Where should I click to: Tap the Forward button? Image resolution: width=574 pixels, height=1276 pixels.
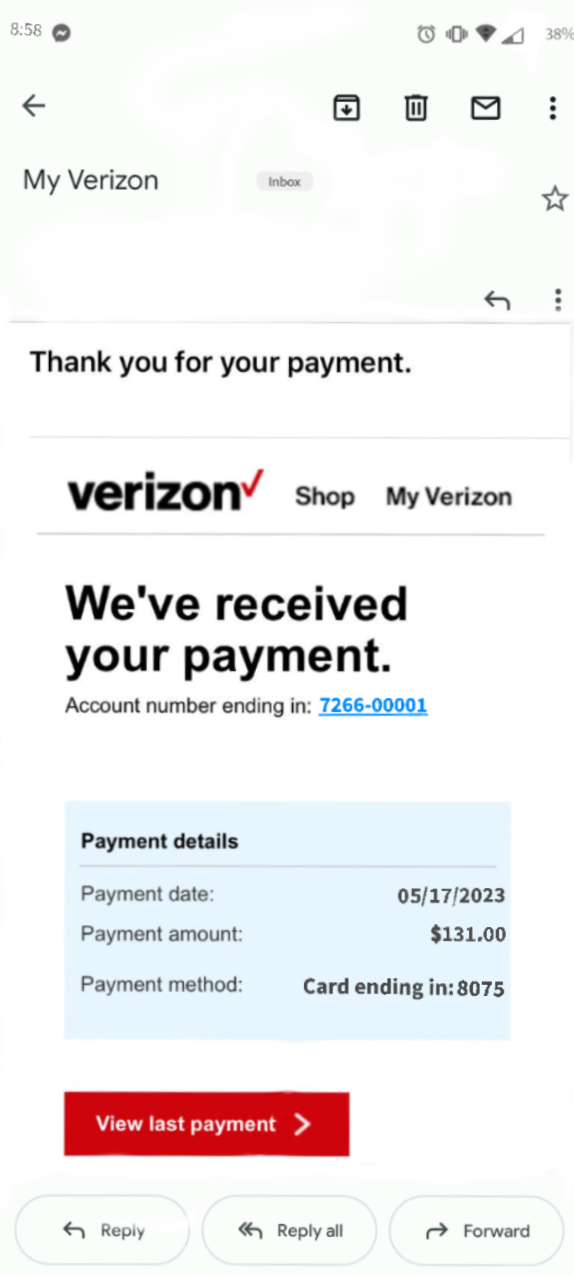(476, 1231)
